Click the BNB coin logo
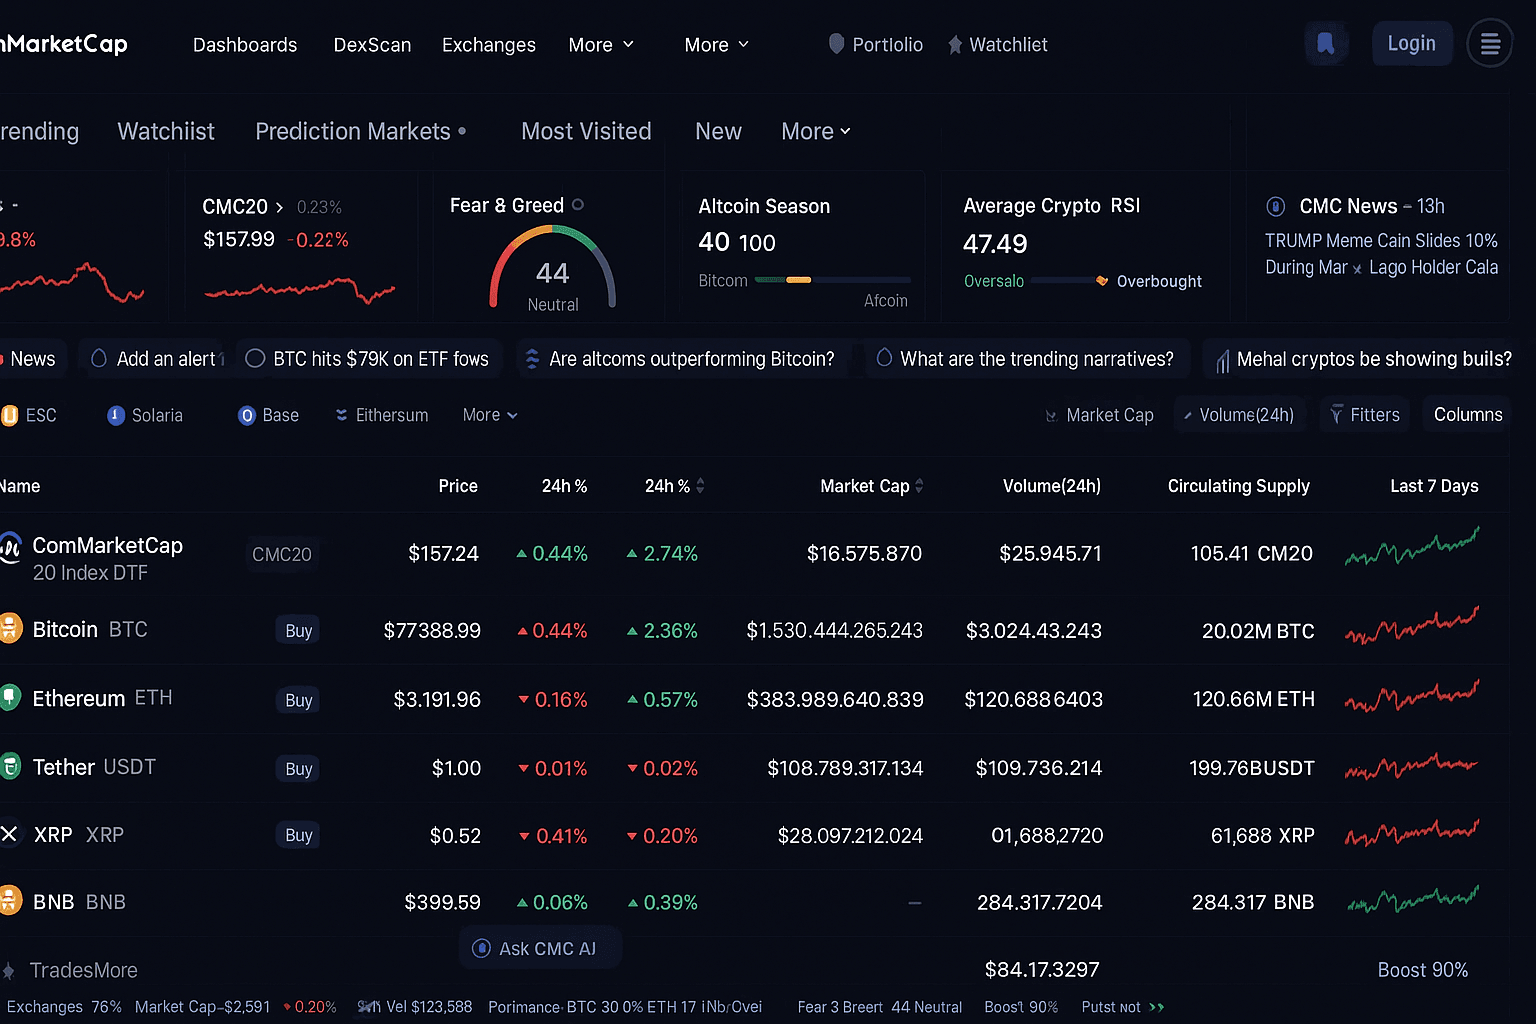Image resolution: width=1536 pixels, height=1024 pixels. 10,901
